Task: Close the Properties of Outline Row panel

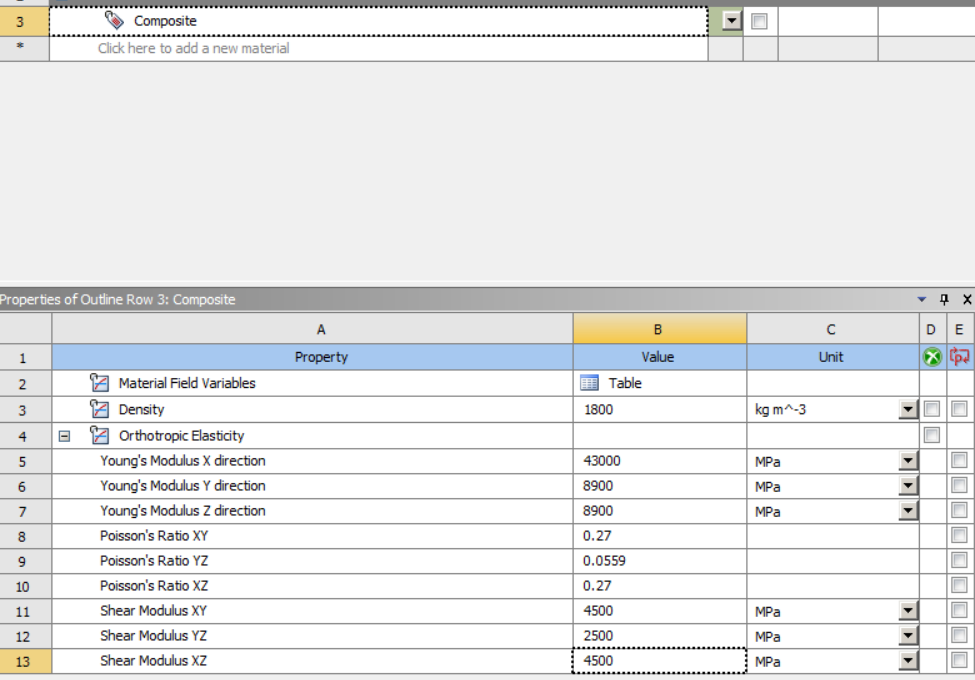Action: [966, 300]
